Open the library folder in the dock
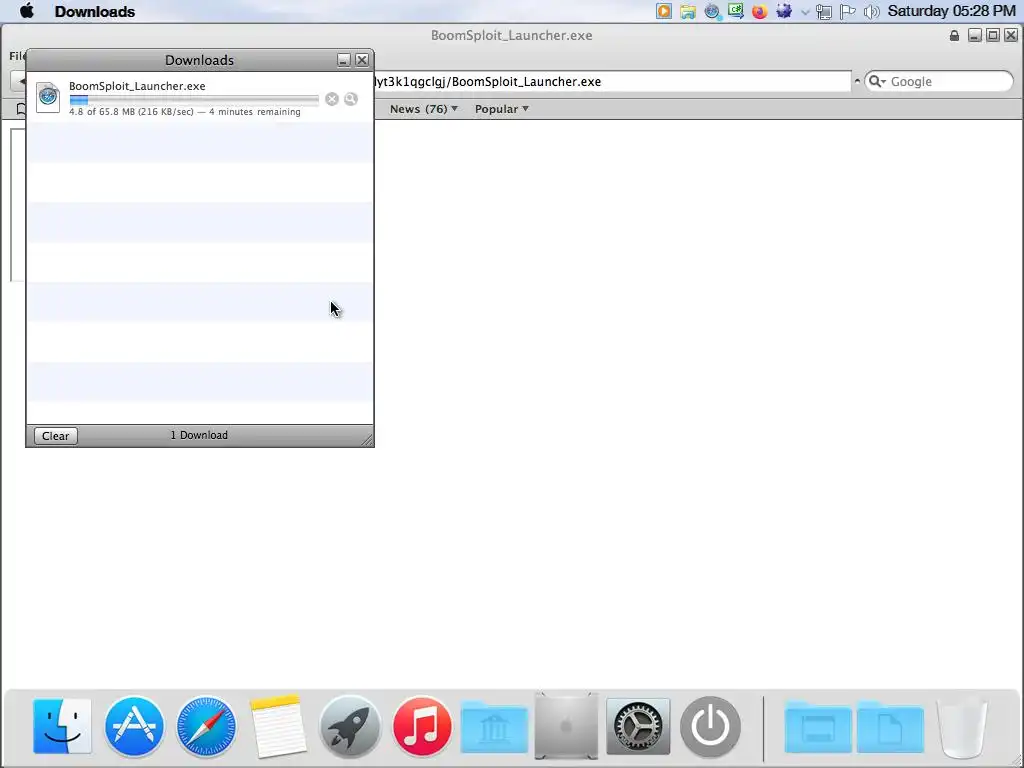This screenshot has height=768, width=1024. tap(494, 728)
